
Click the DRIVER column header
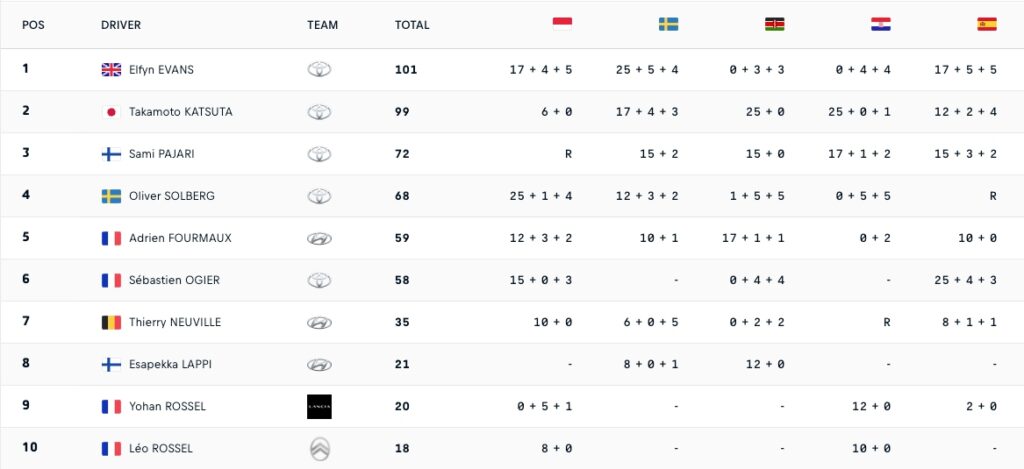tap(121, 25)
